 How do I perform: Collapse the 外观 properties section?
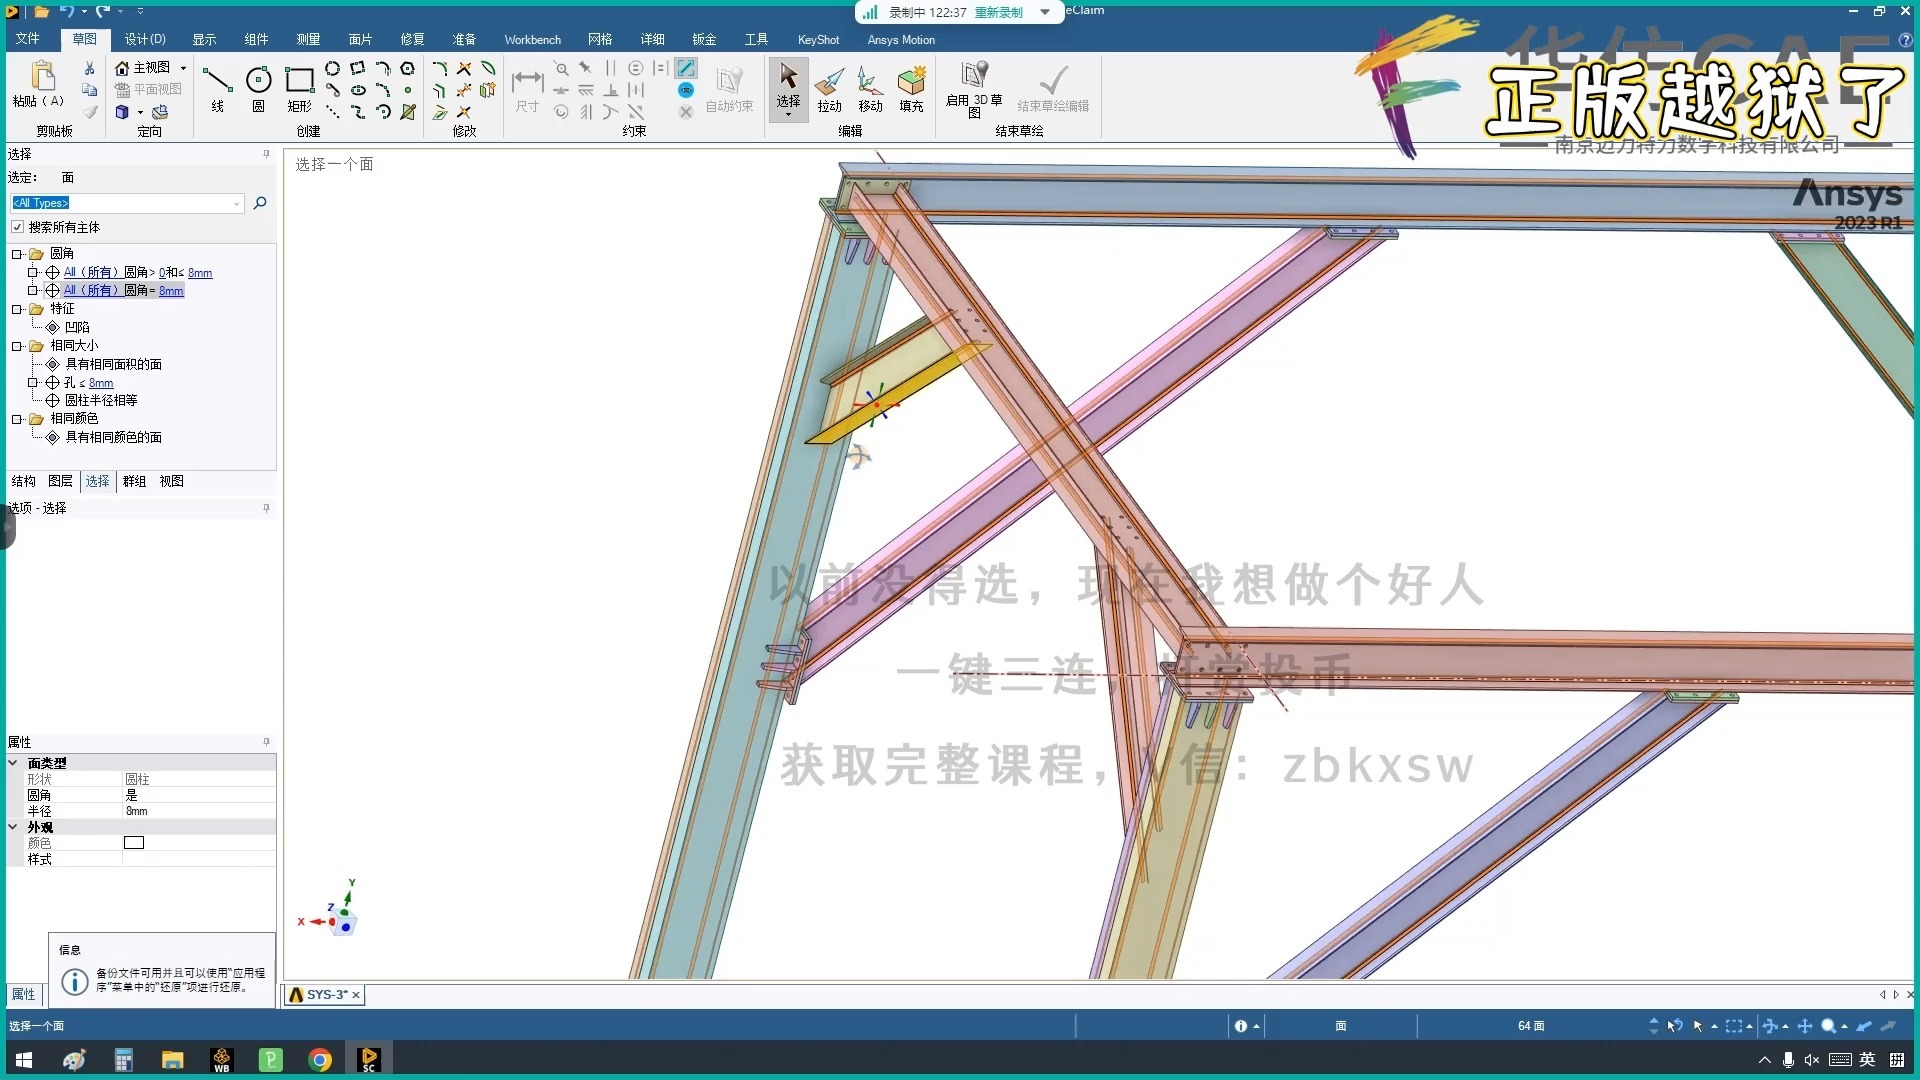(x=13, y=827)
